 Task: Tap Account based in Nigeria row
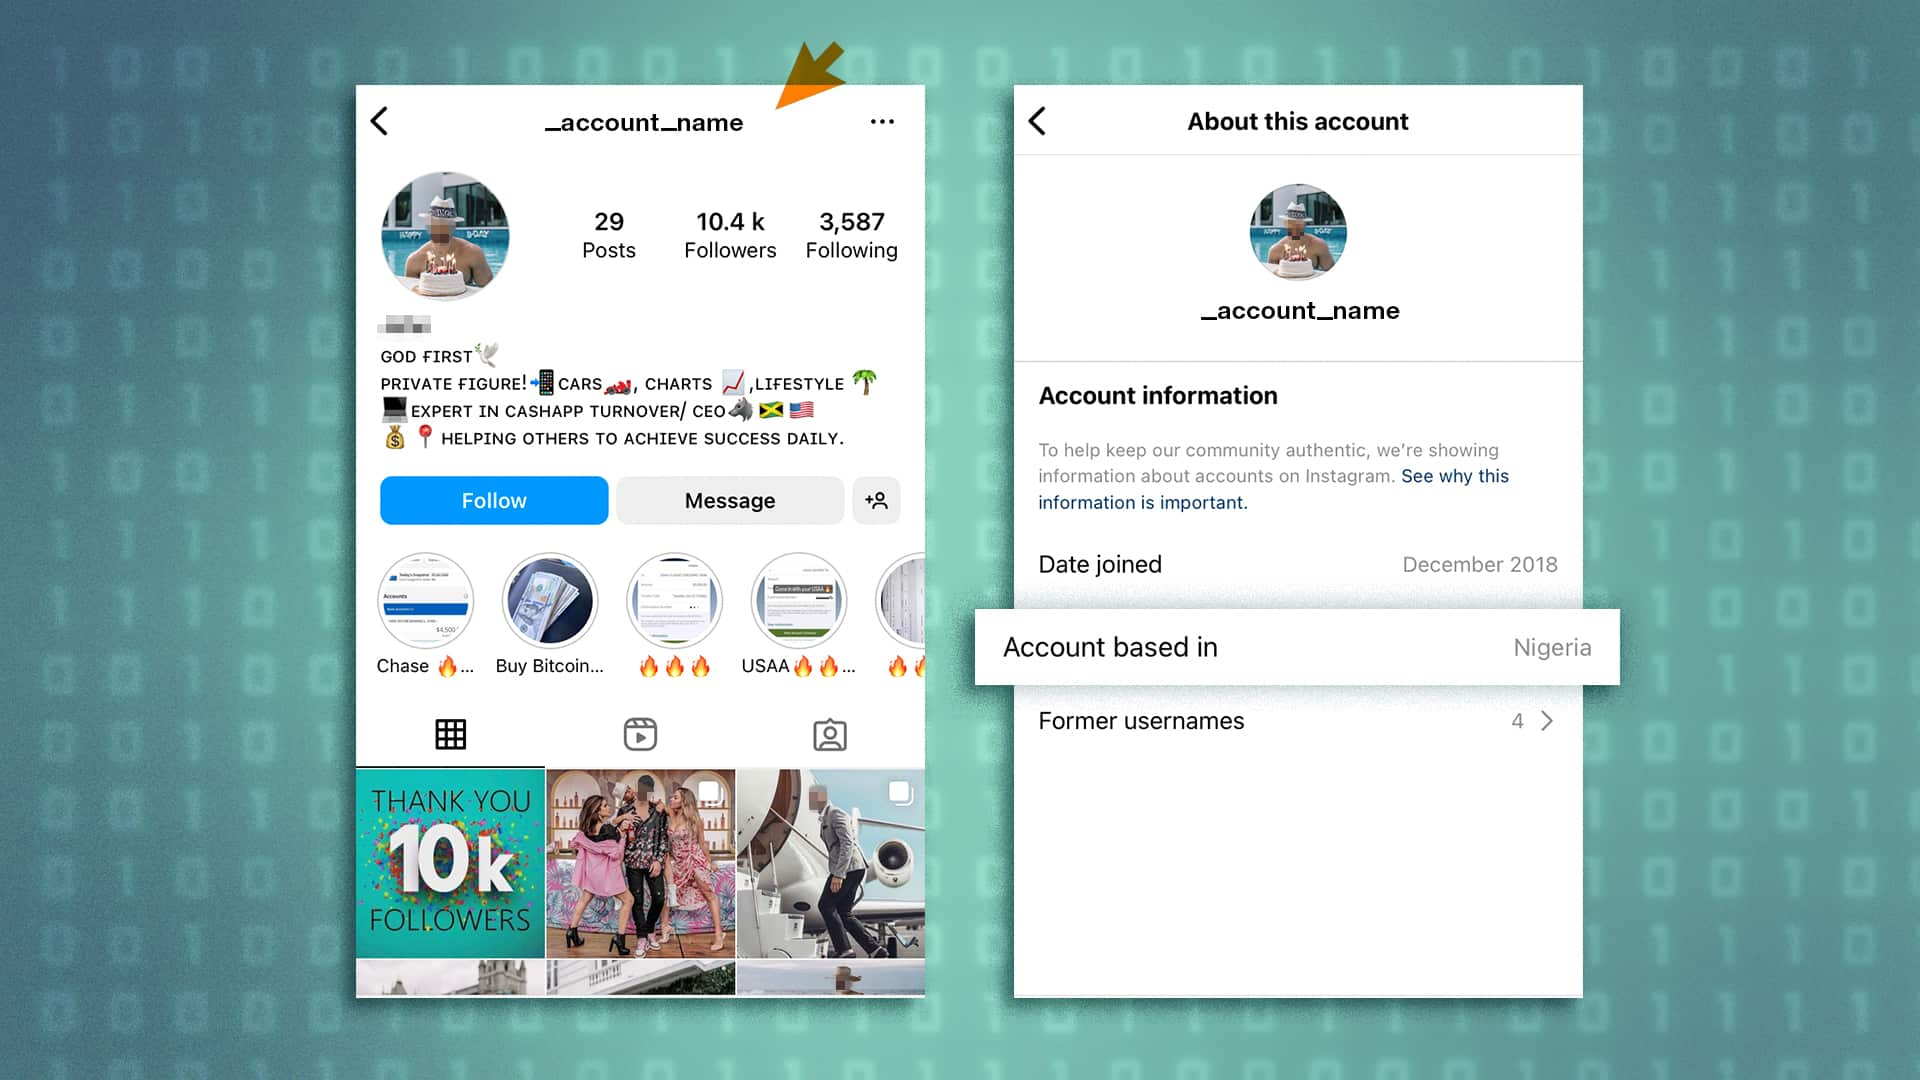[x=1298, y=646]
